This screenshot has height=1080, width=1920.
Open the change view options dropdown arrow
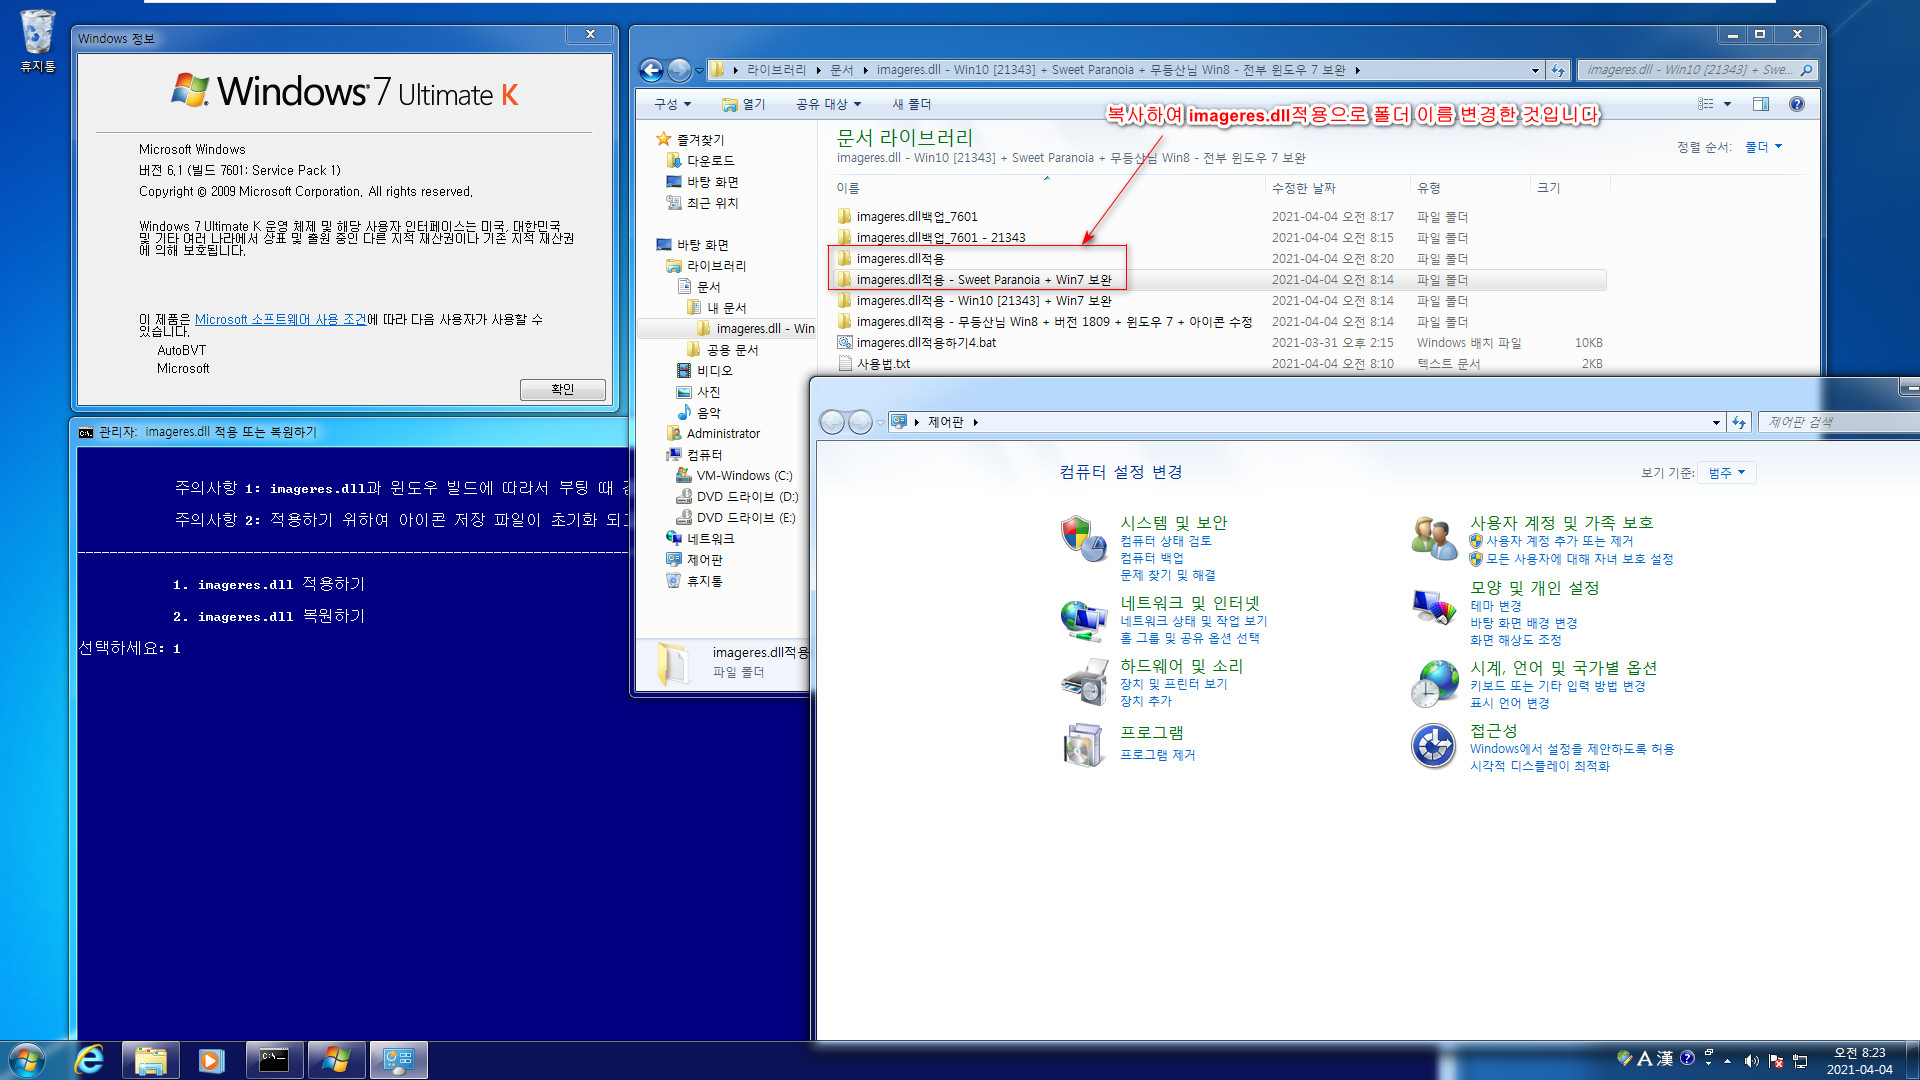point(1727,104)
